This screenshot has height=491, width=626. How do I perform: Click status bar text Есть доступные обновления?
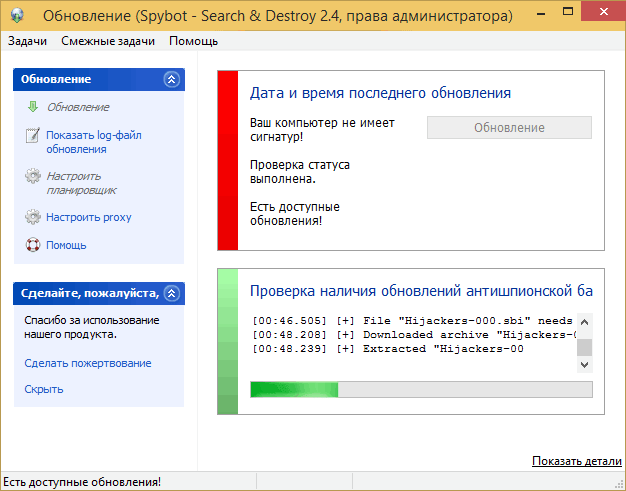coord(82,482)
